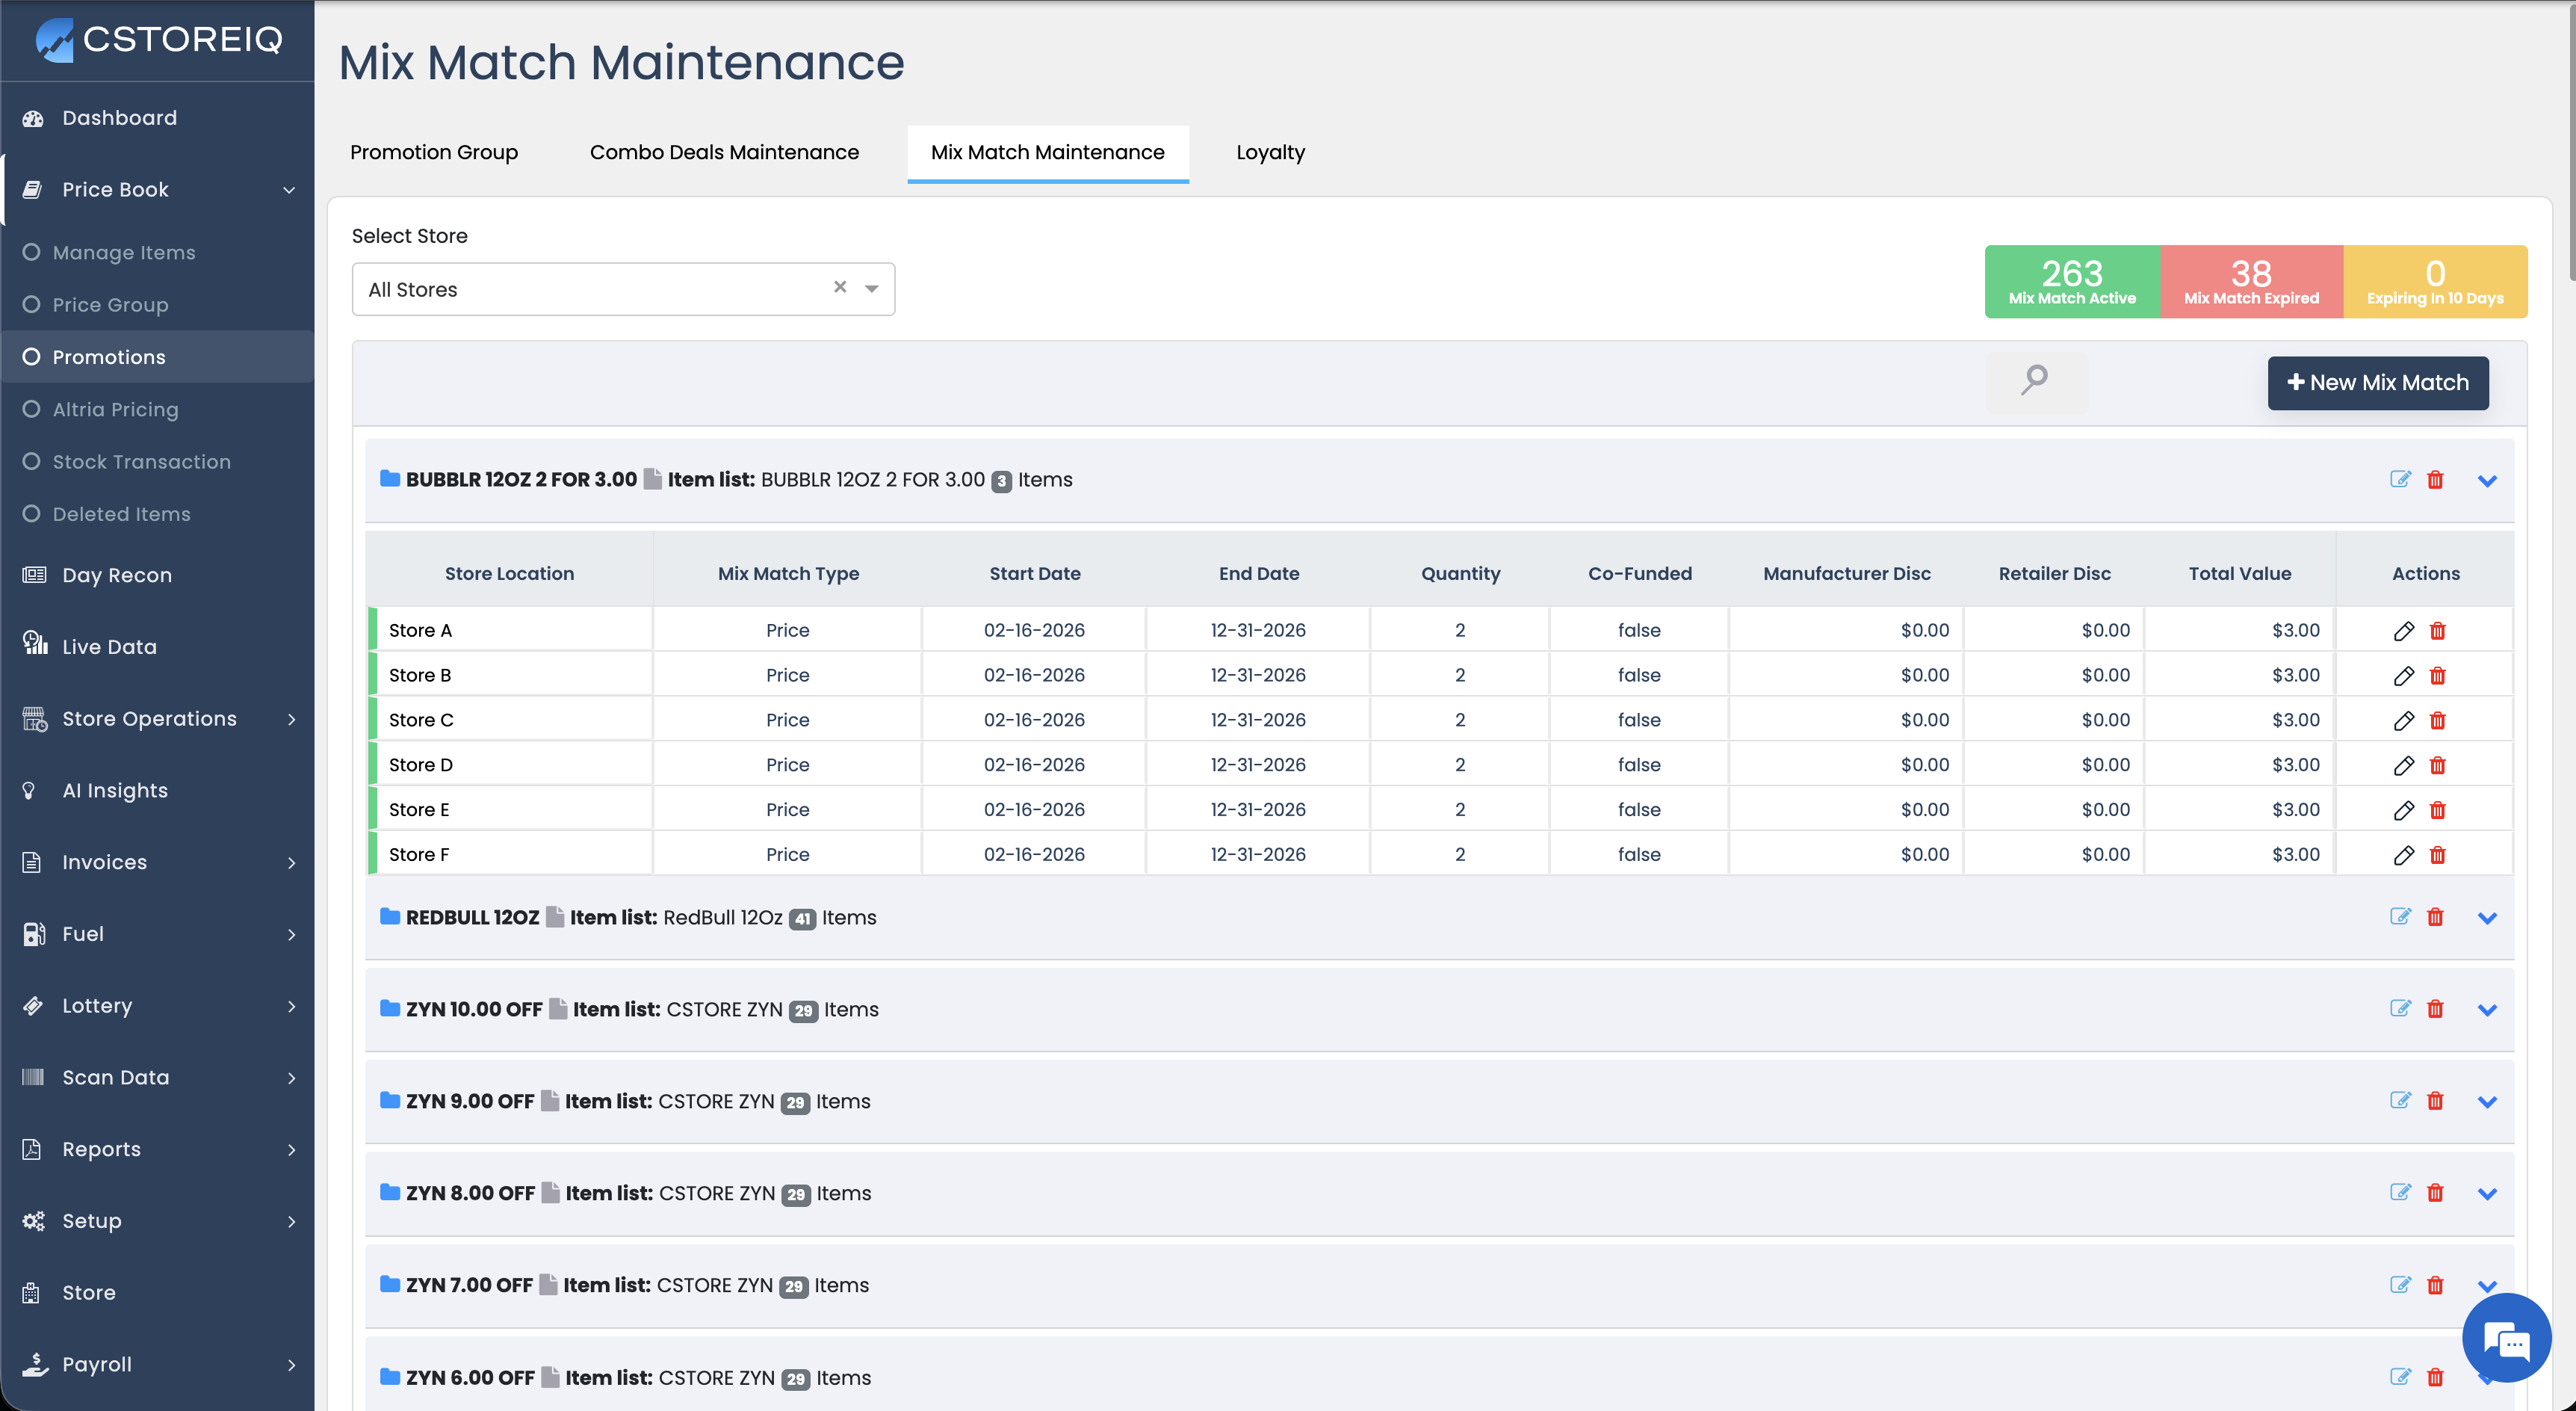Image resolution: width=2576 pixels, height=1411 pixels.
Task: Expand the ZYN 9.00 OFF section
Action: (2487, 1102)
